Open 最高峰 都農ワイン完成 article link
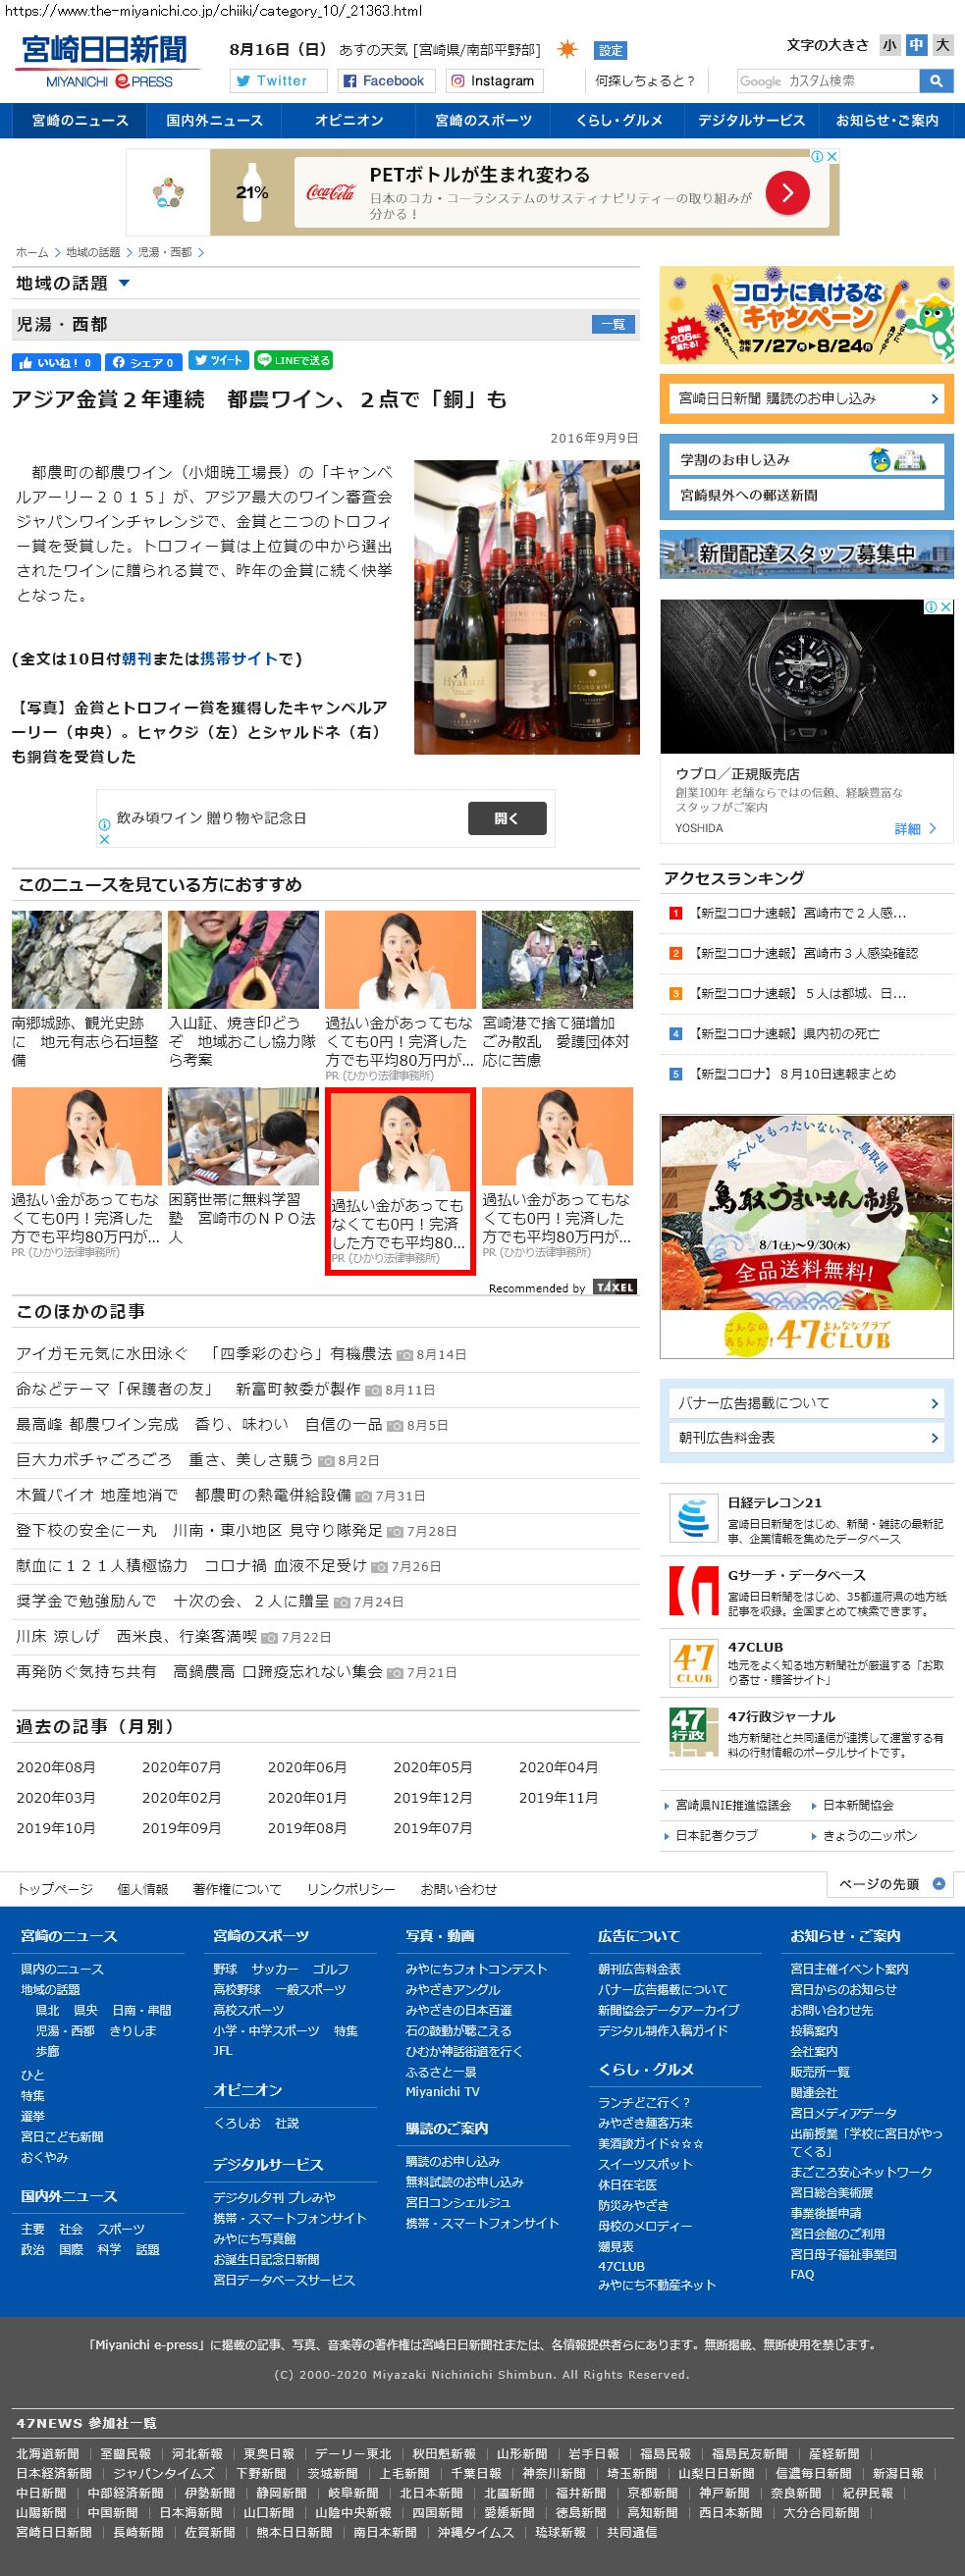The image size is (965, 2576). 199,1424
